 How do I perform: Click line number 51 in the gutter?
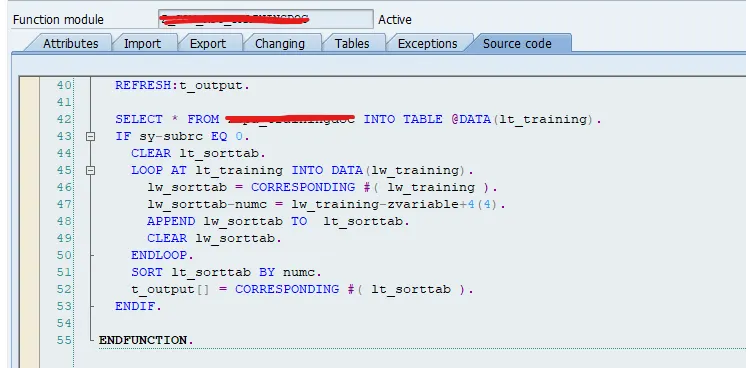tap(64, 272)
